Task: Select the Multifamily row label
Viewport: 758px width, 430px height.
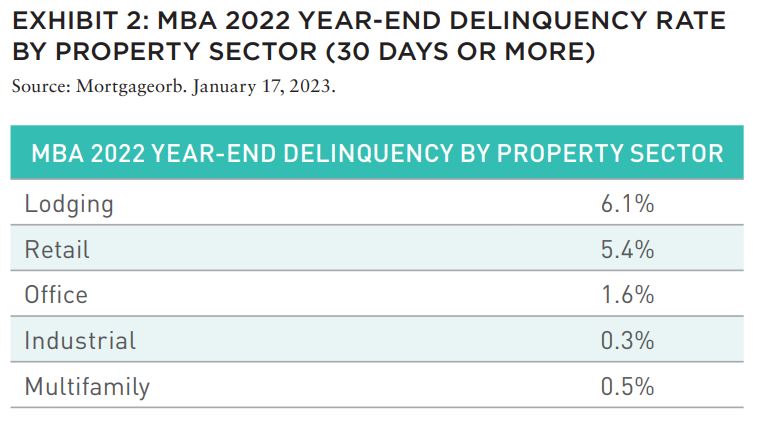Action: 87,387
